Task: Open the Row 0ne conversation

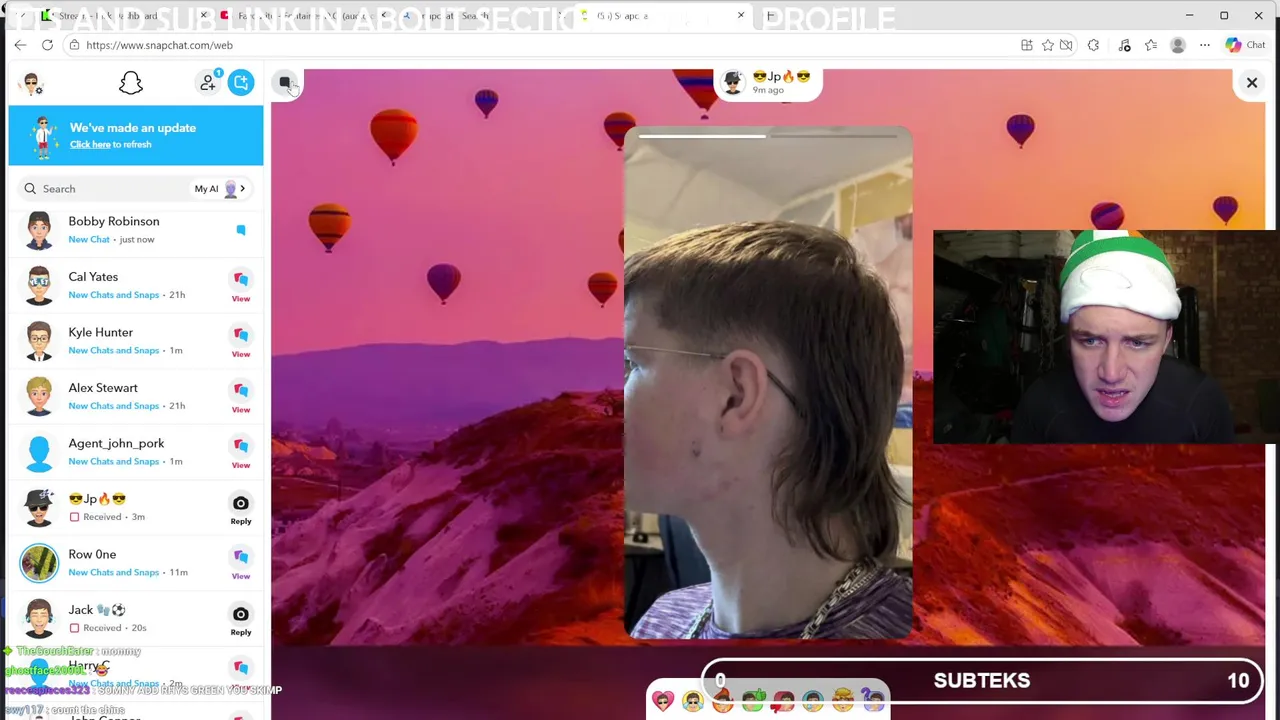Action: (x=136, y=563)
